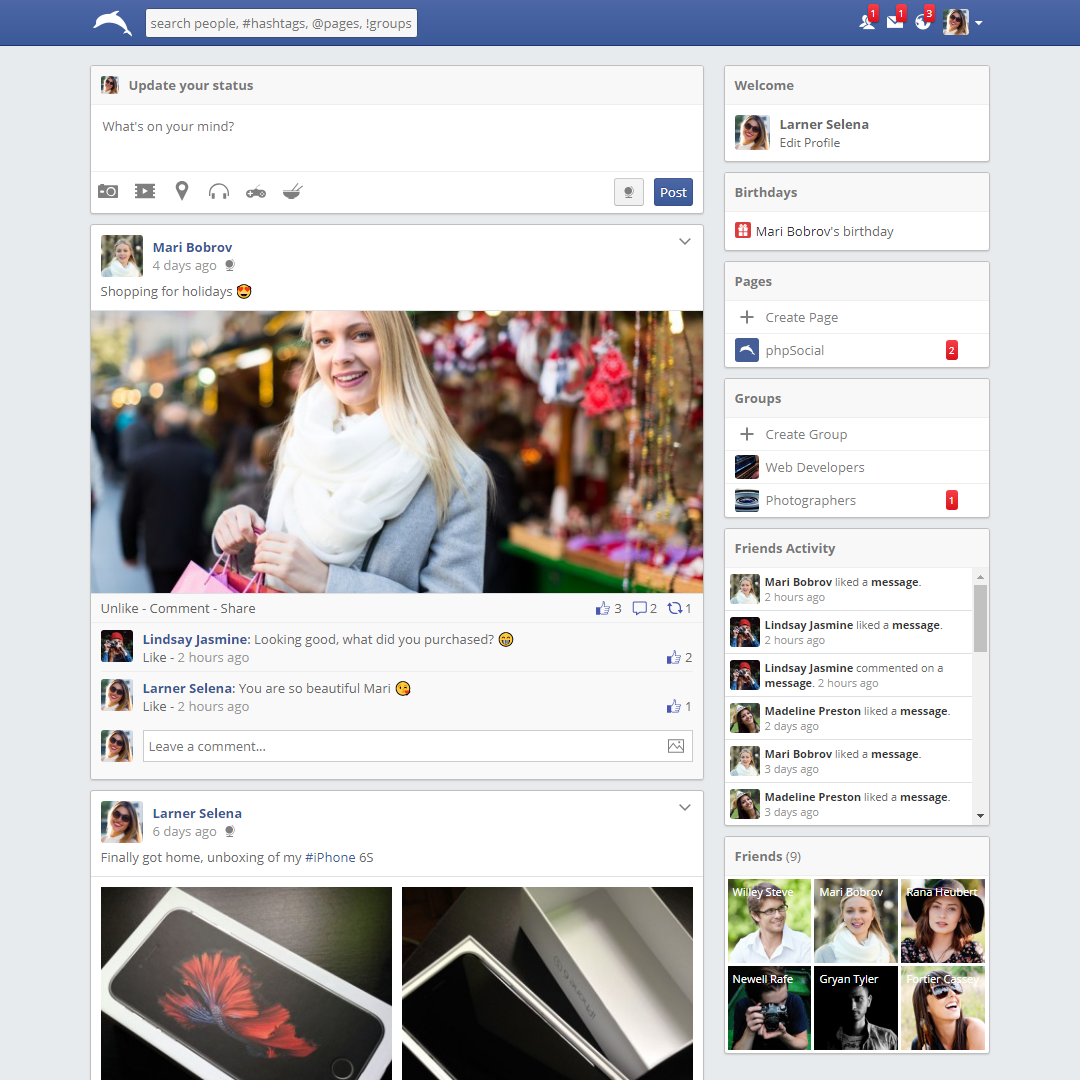View notifications via globe icon
The height and width of the screenshot is (1080, 1080).
923,21
